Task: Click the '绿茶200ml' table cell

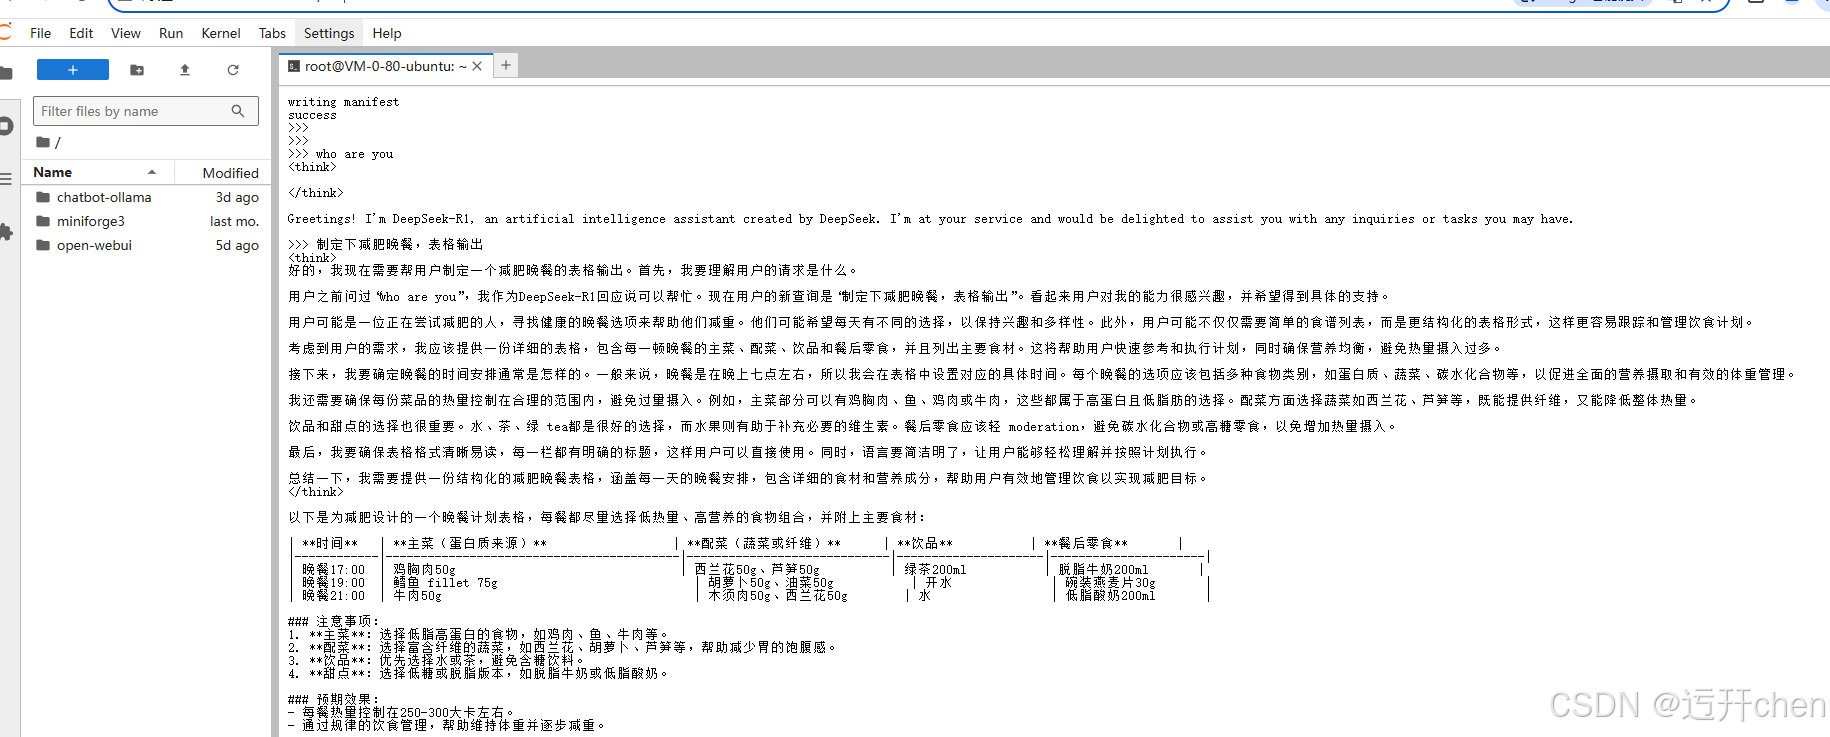Action: click(x=935, y=569)
